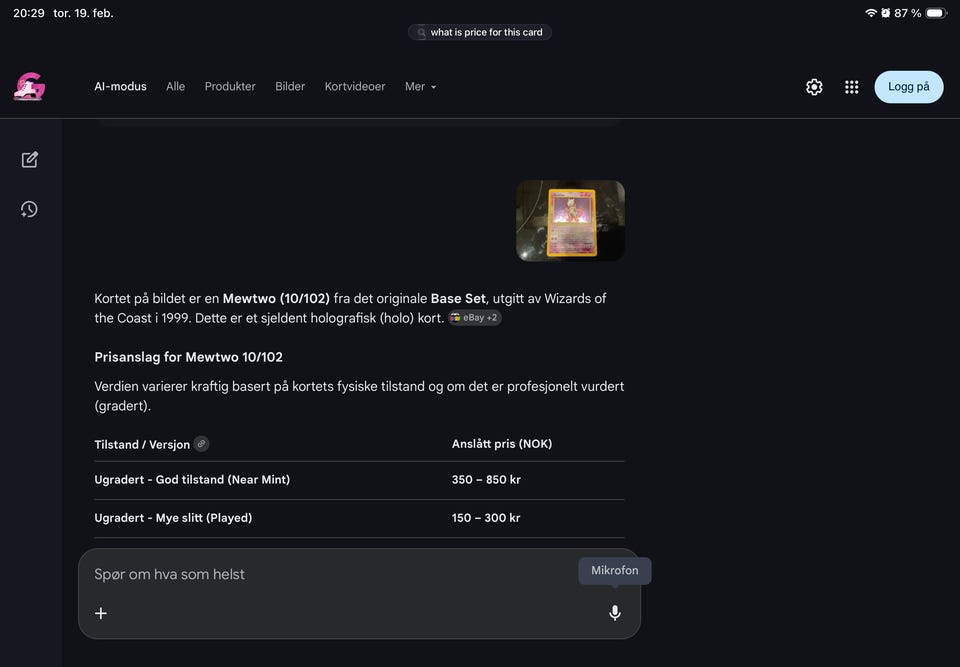Switch to the Bilder tab
Viewport: 960px width, 667px height.
point(290,86)
